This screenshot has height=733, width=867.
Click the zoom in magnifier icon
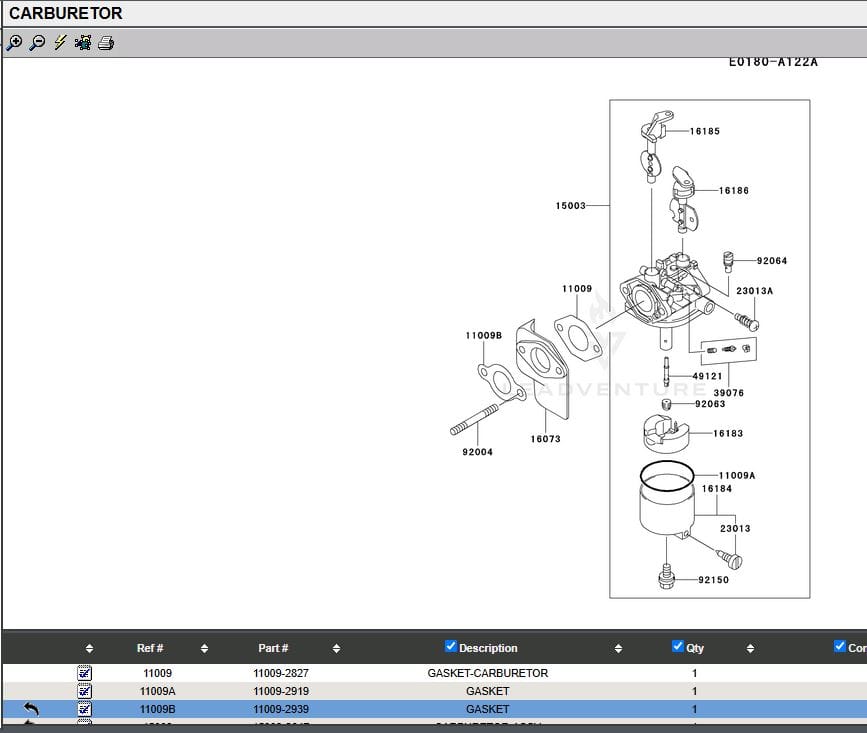[x=14, y=43]
